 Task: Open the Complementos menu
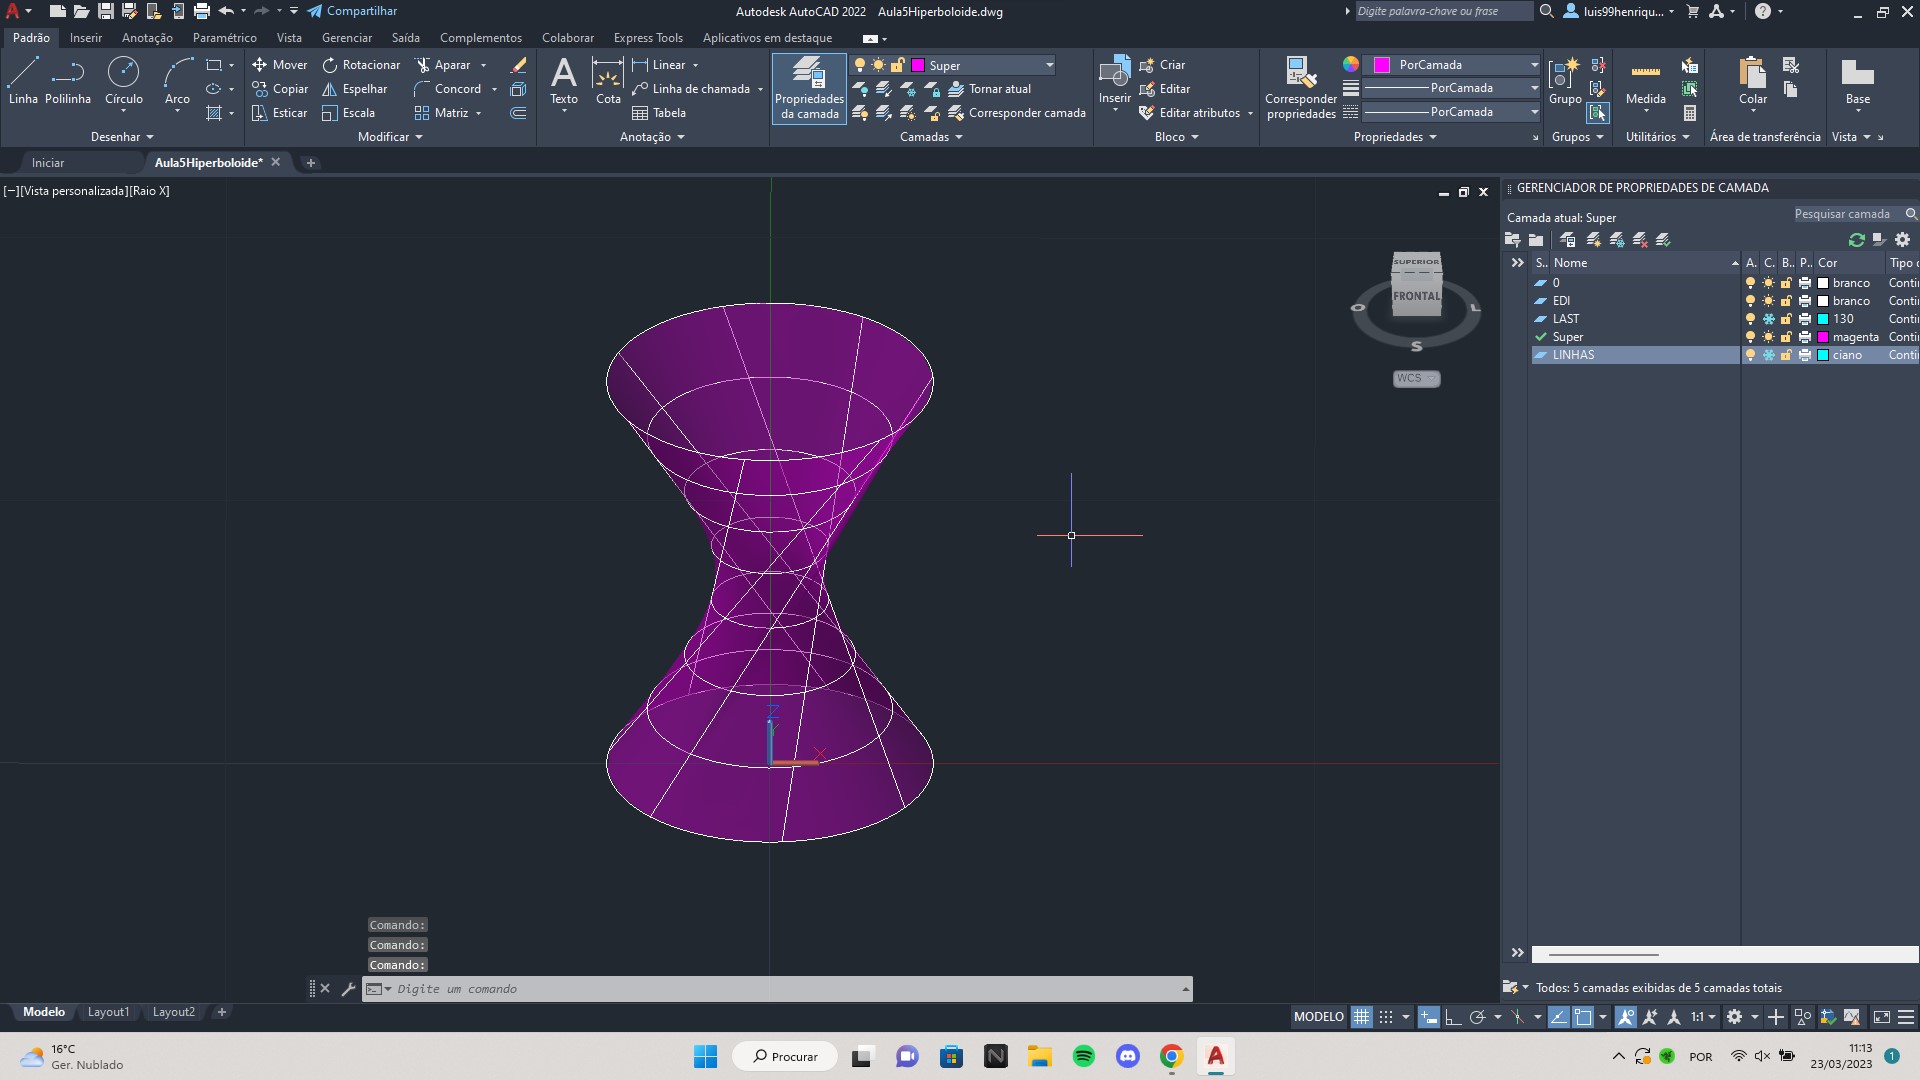(480, 37)
